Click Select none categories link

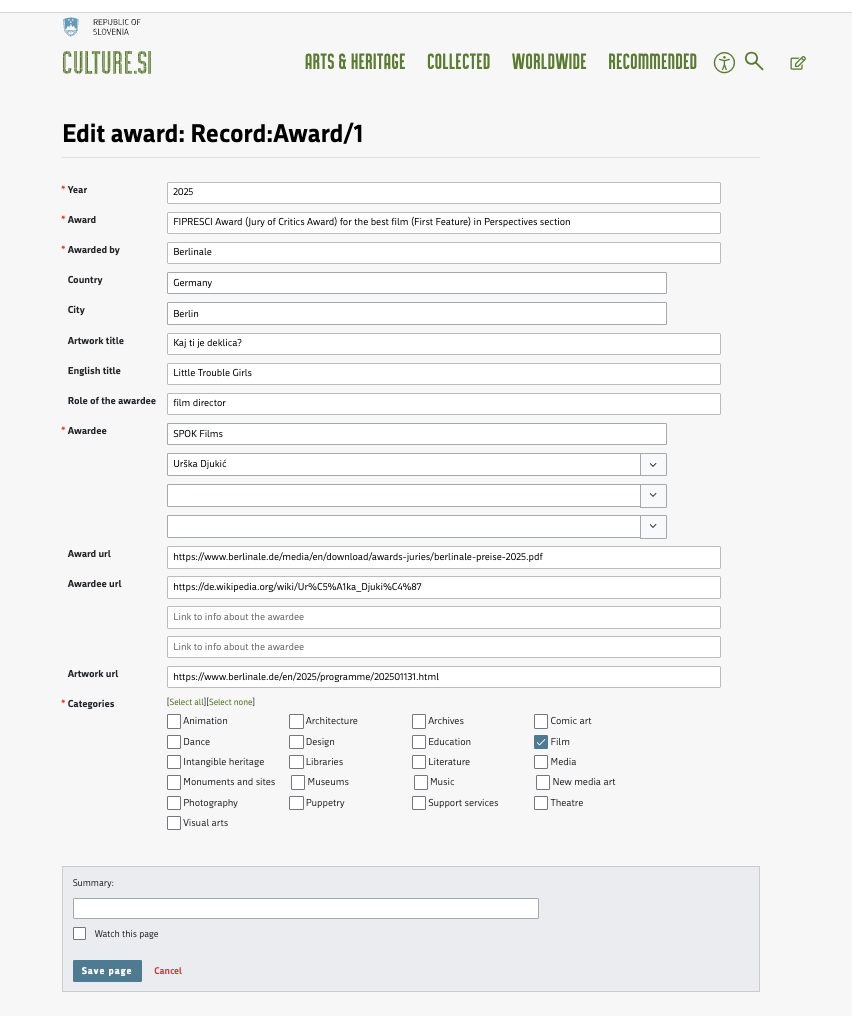point(231,702)
